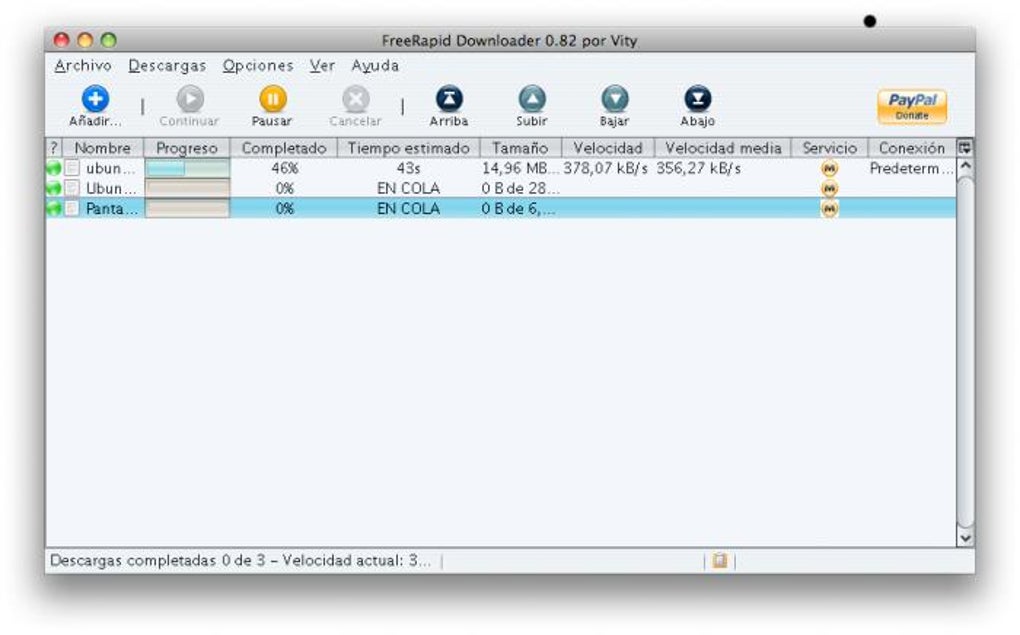The width and height of the screenshot is (1020, 635).
Task: Open the Ayuda menu
Action: click(x=375, y=66)
